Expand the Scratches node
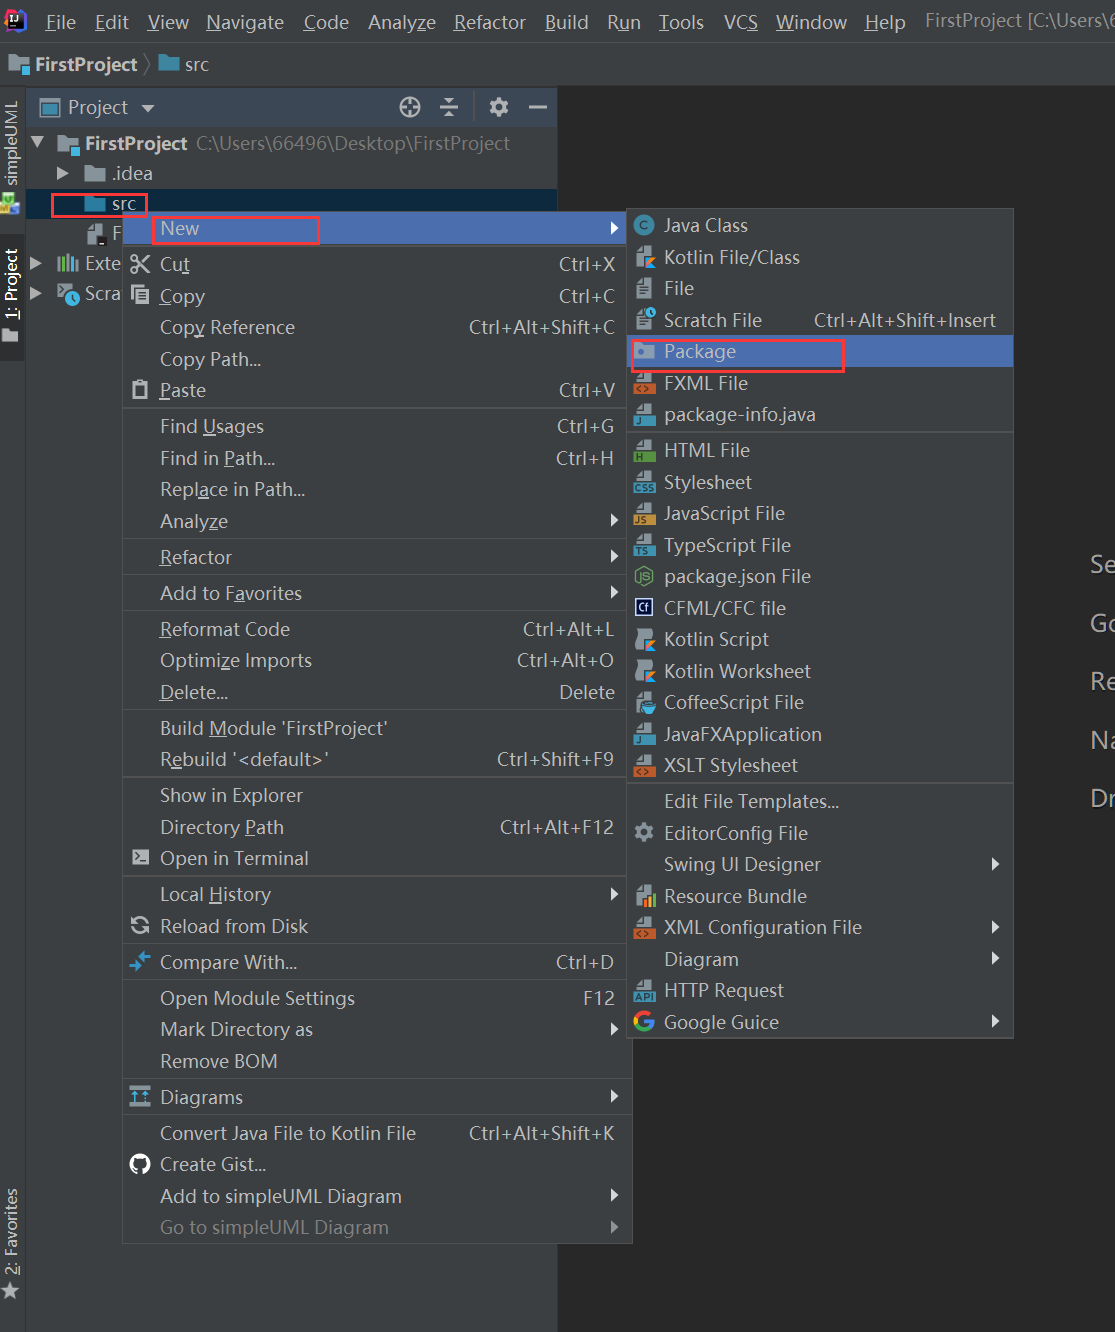 point(37,293)
